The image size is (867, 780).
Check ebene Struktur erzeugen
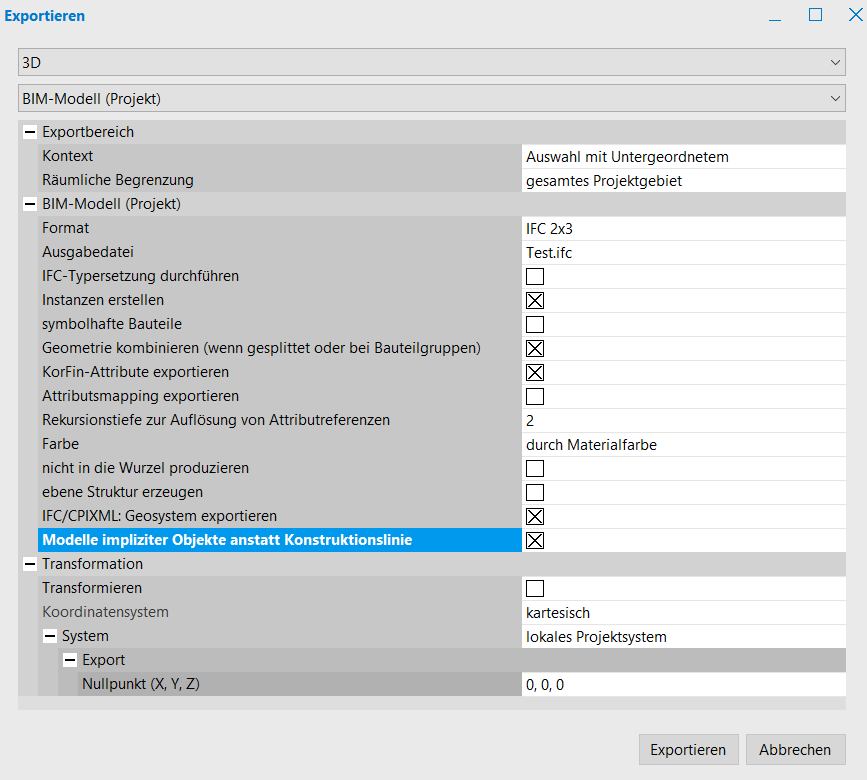click(535, 492)
